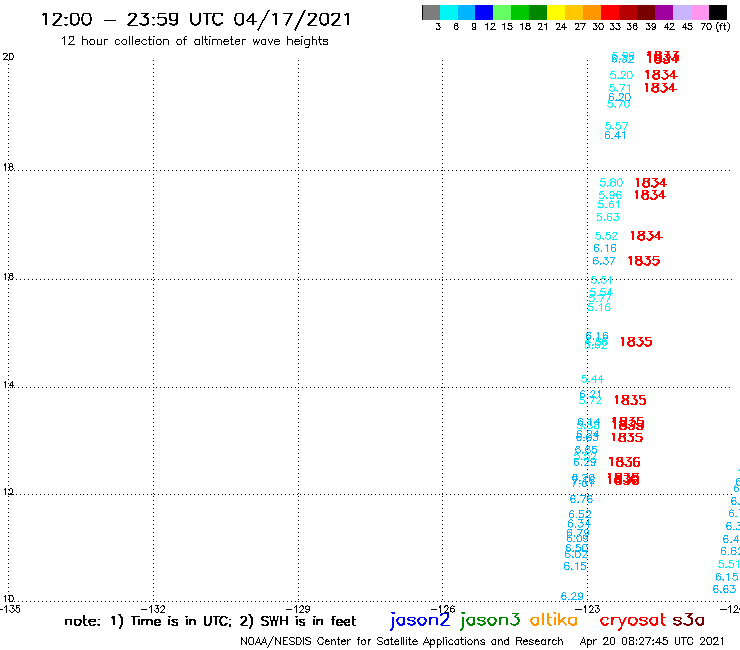Click the red '1834' time beside 5.20
This screenshot has width=740, height=650.
click(x=661, y=75)
